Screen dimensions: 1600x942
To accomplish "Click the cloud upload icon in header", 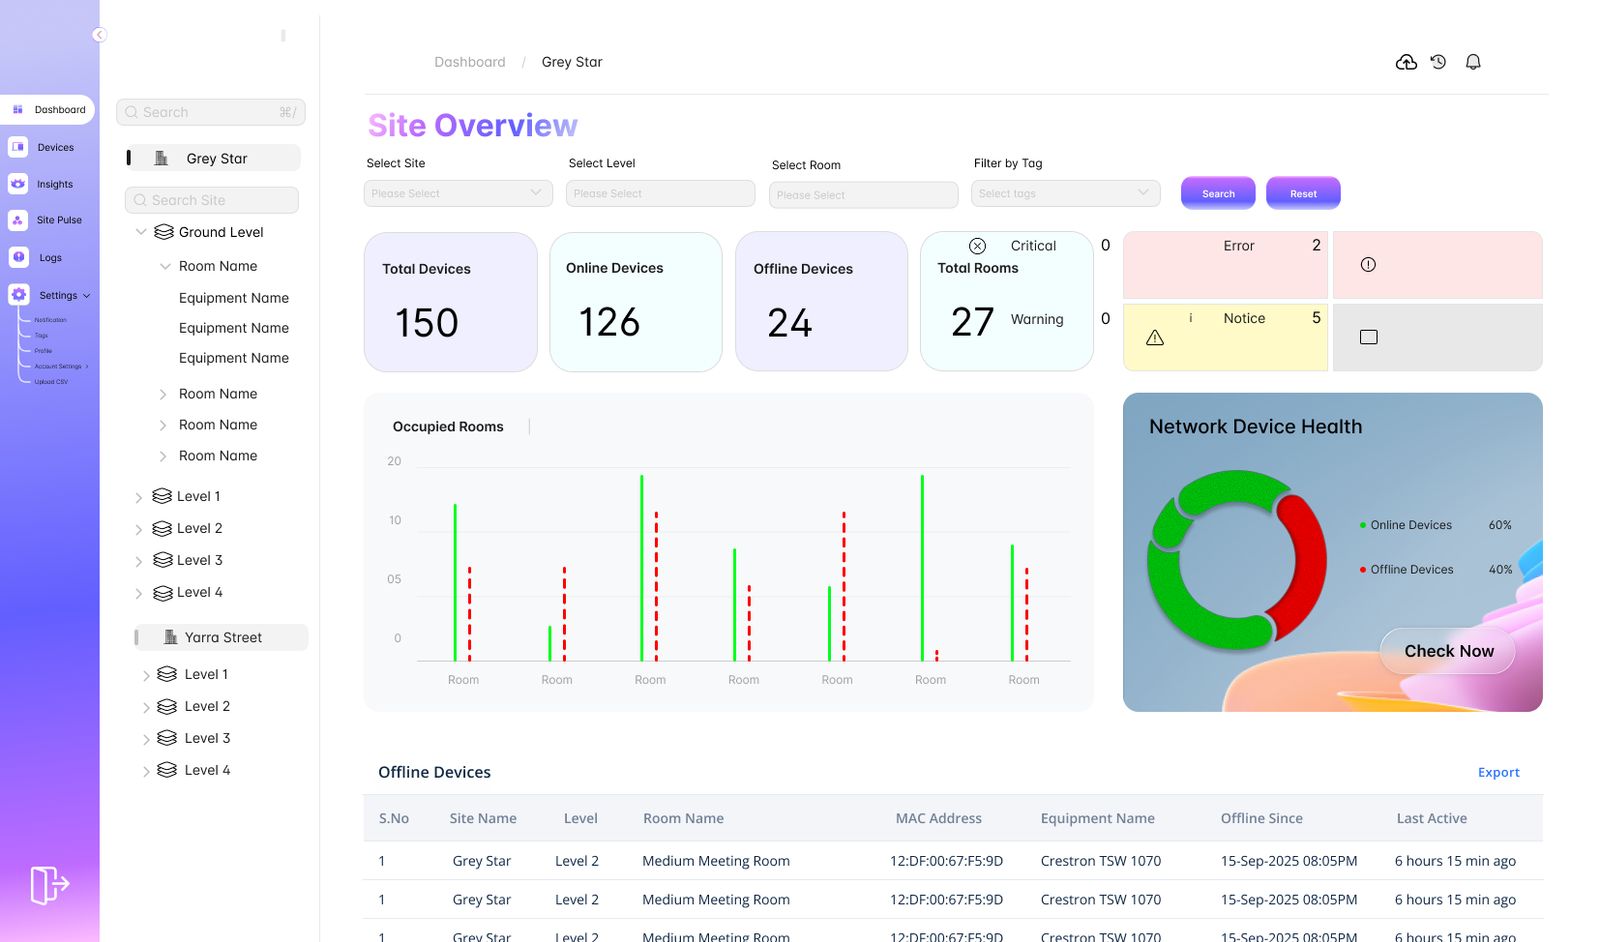I will coord(1406,62).
